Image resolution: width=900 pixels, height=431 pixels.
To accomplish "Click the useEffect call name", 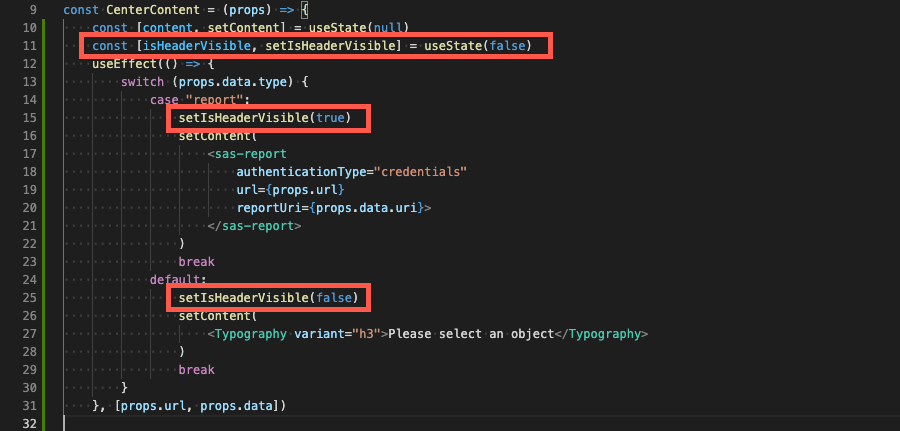I will (x=122, y=63).
